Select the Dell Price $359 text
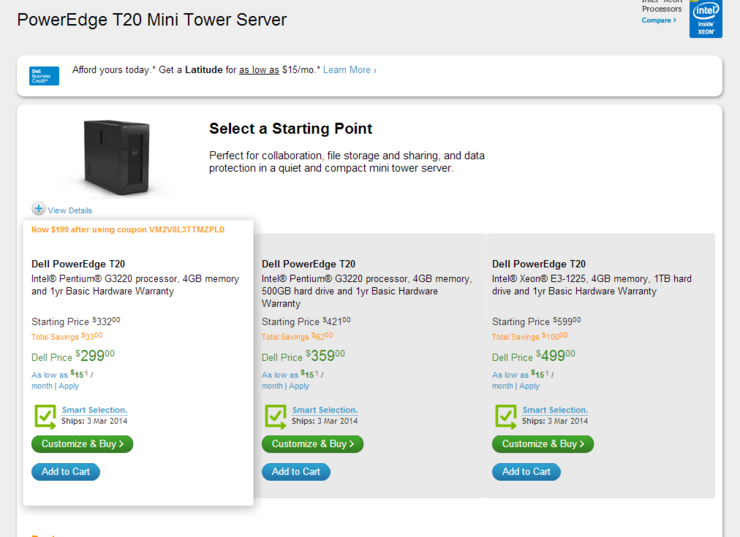This screenshot has width=740, height=537. point(303,356)
